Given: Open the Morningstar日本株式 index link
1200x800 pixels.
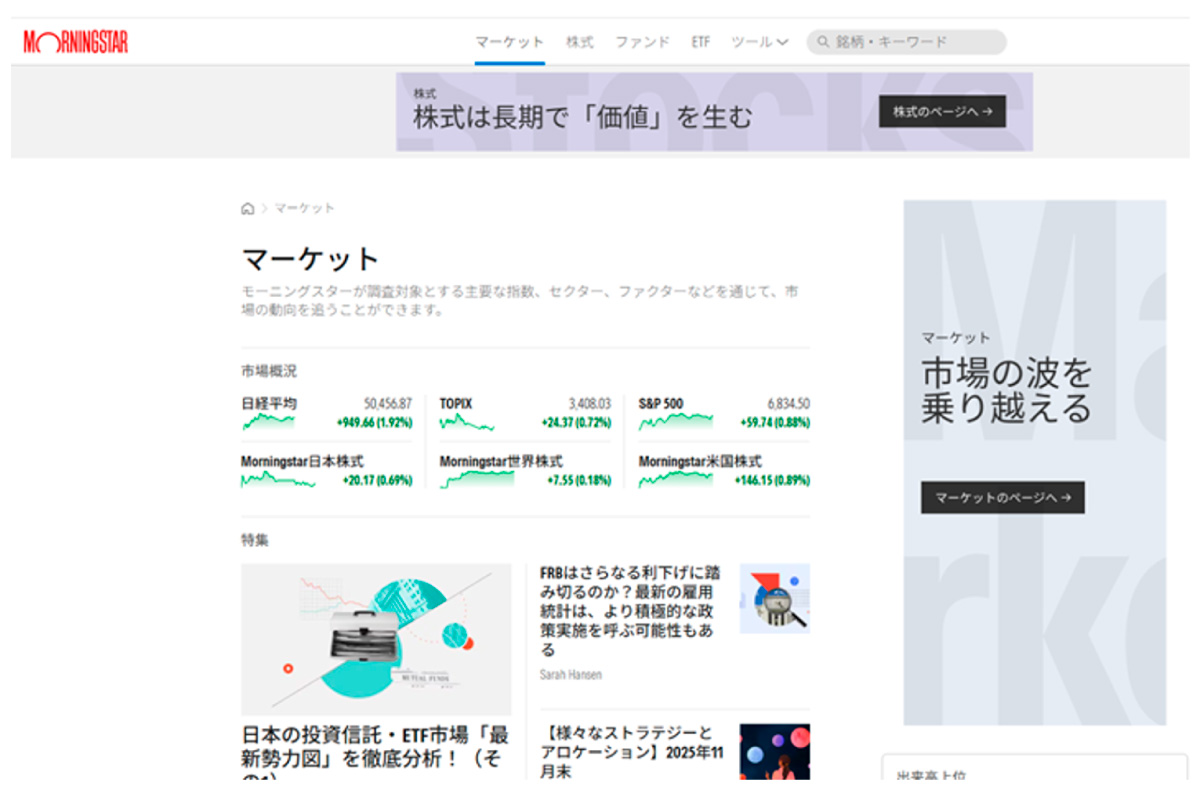Looking at the screenshot, I should click(302, 462).
